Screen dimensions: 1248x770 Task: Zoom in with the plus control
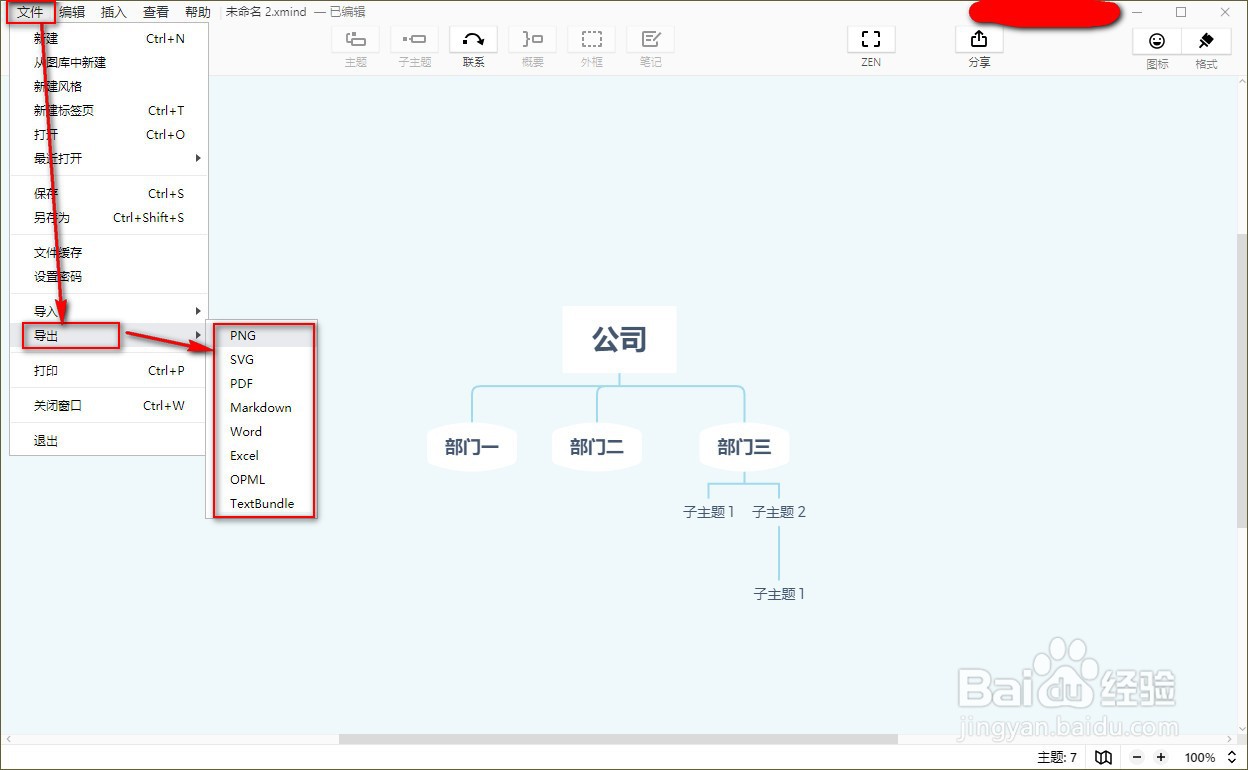tap(1163, 757)
